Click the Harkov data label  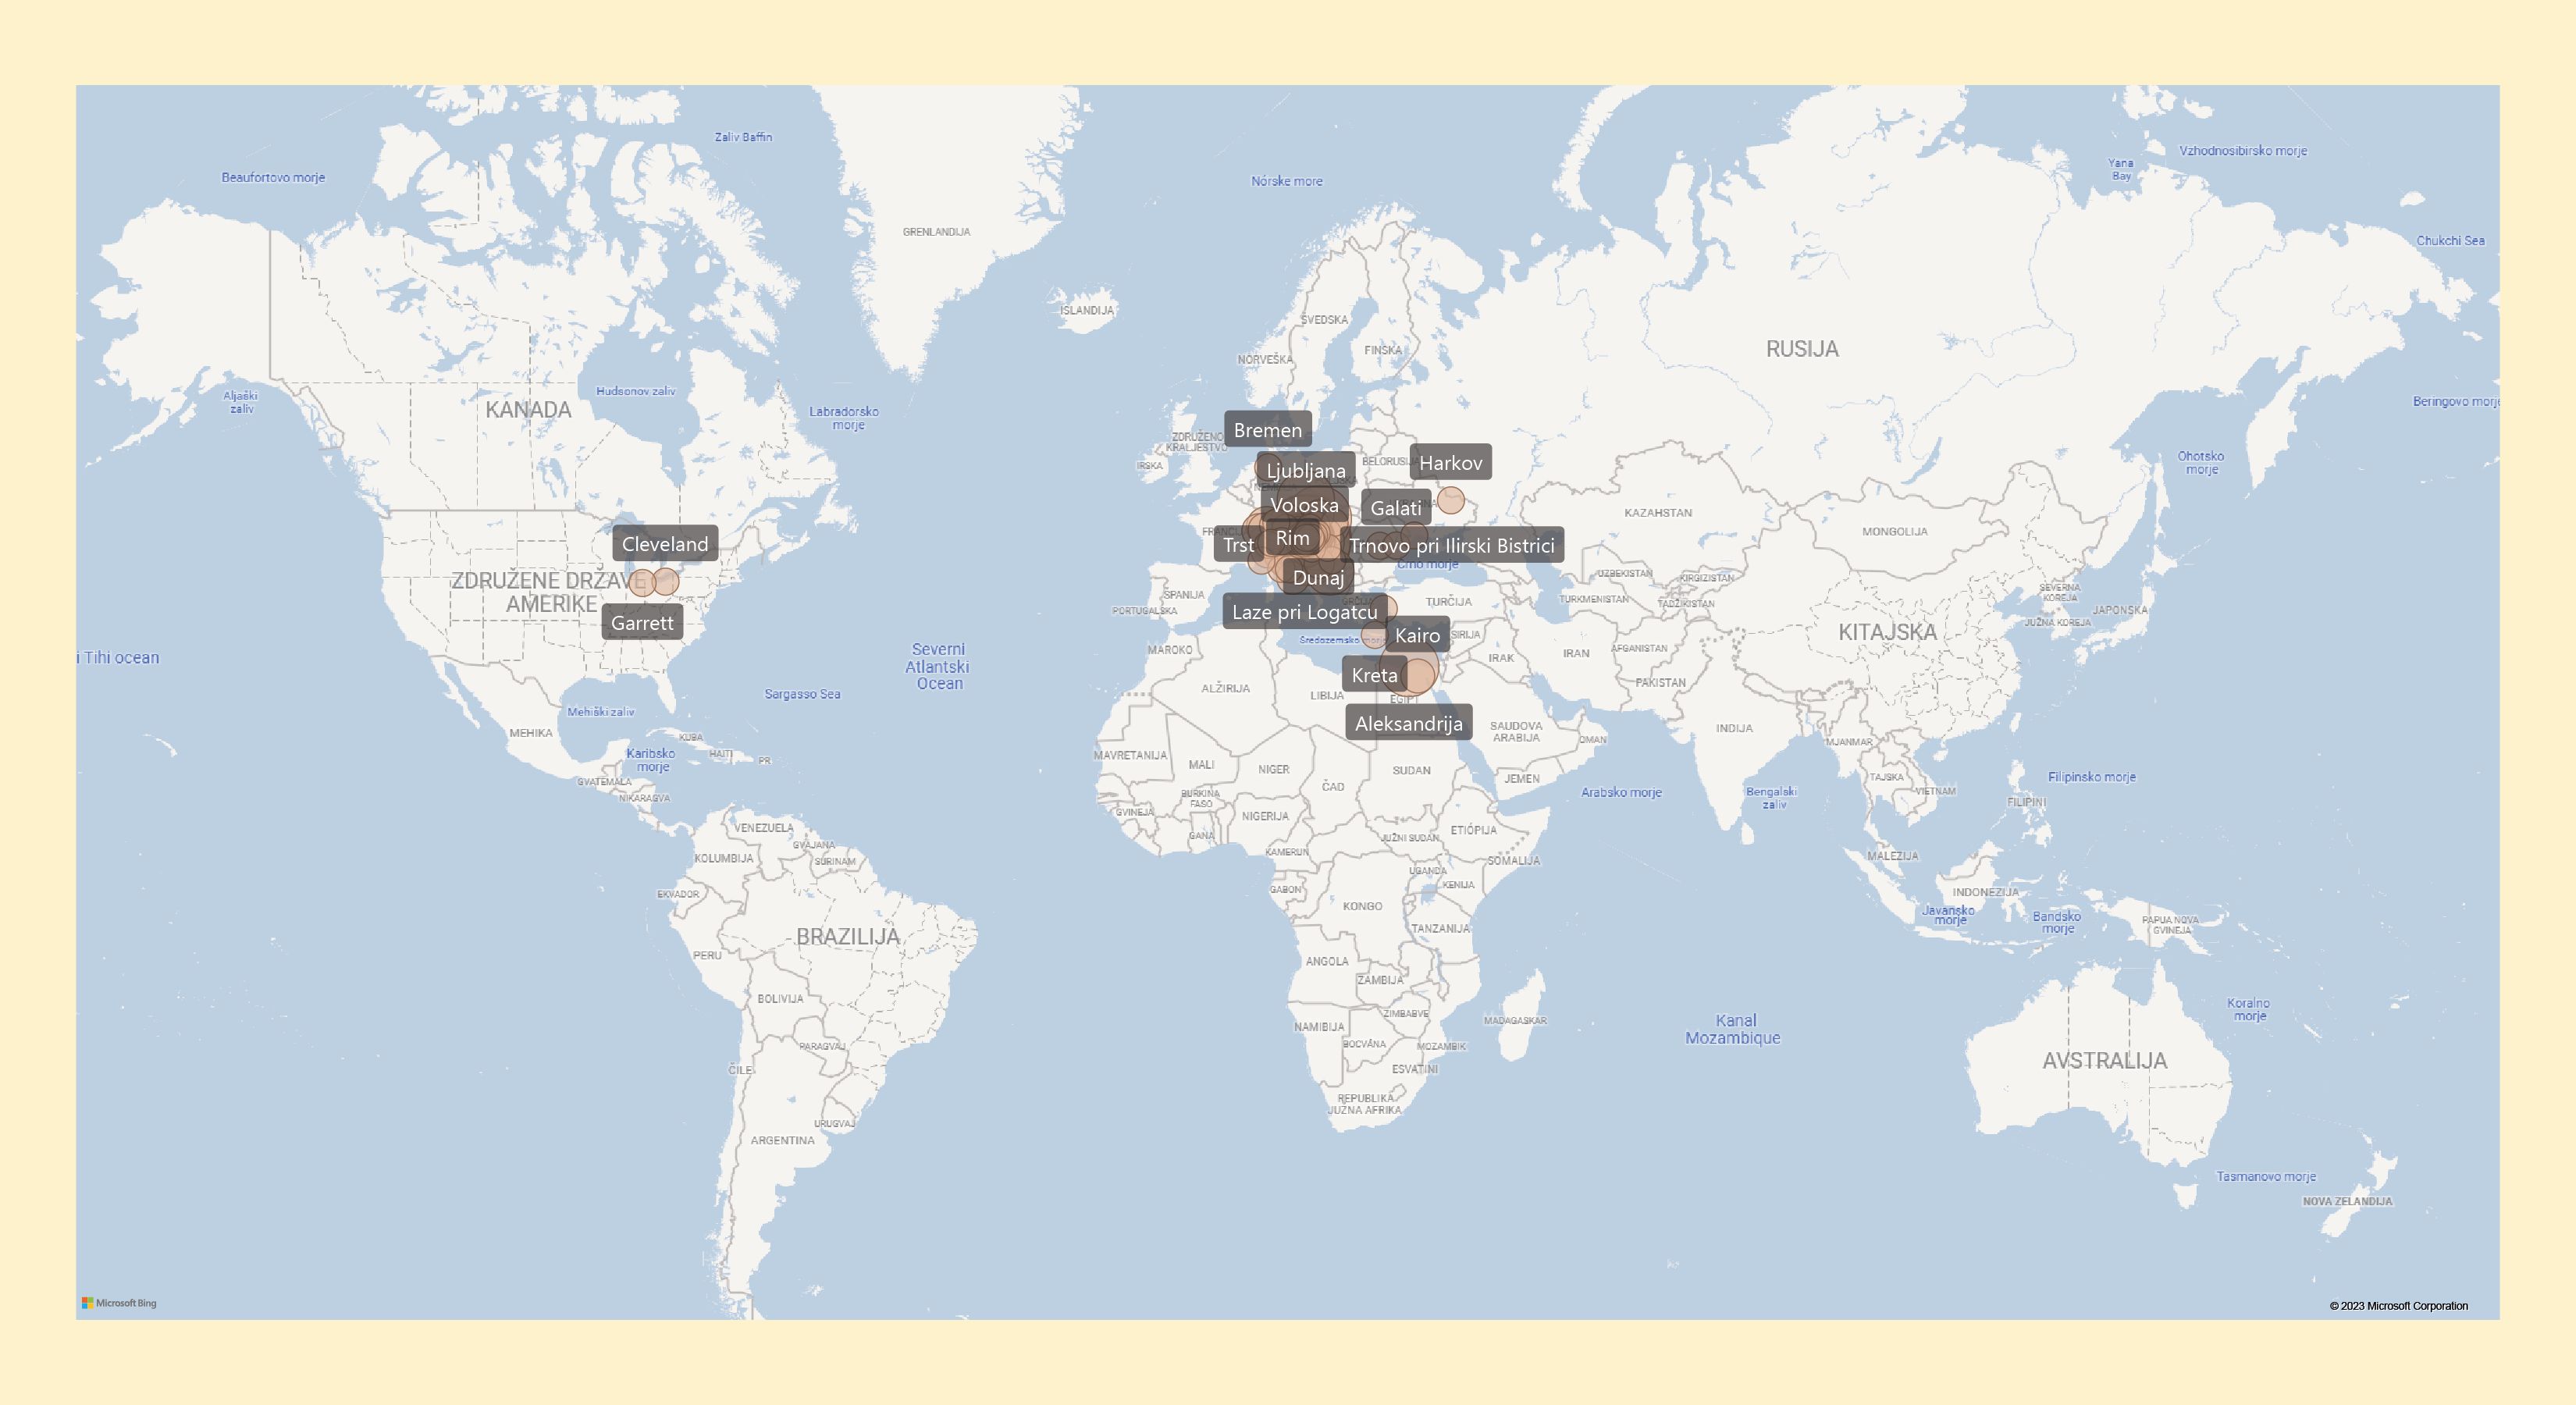(x=1450, y=463)
